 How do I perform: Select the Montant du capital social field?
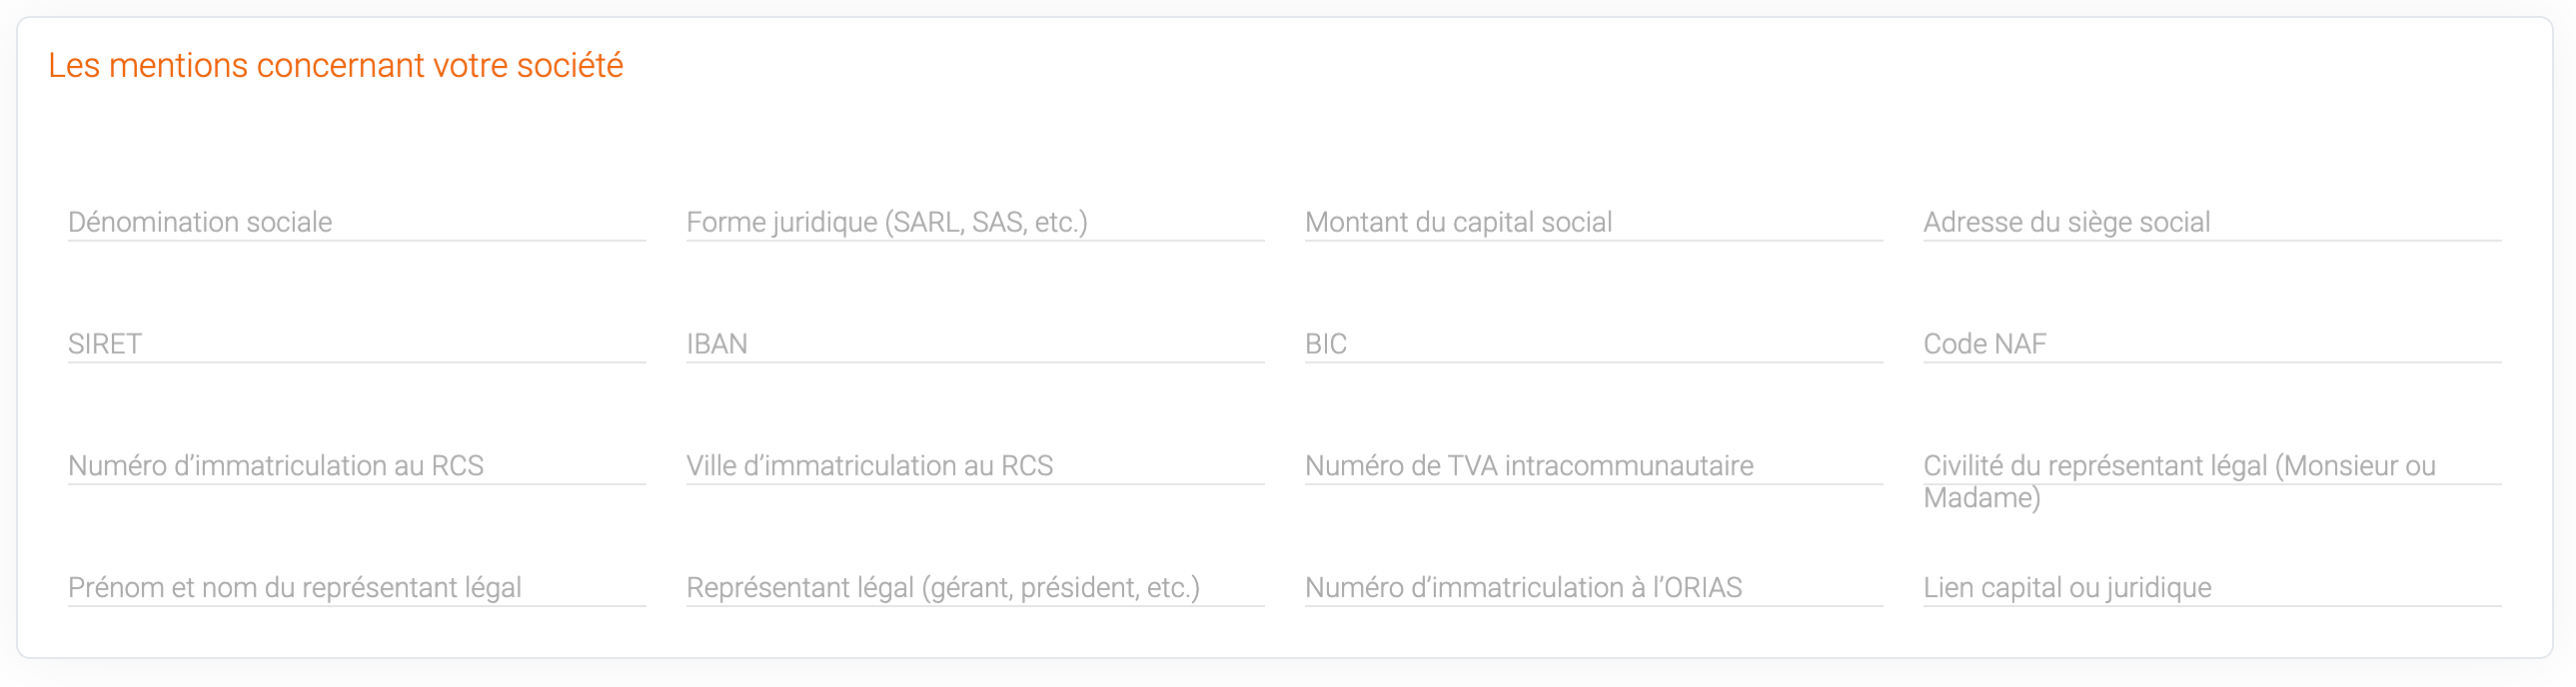pyautogui.click(x=1593, y=222)
